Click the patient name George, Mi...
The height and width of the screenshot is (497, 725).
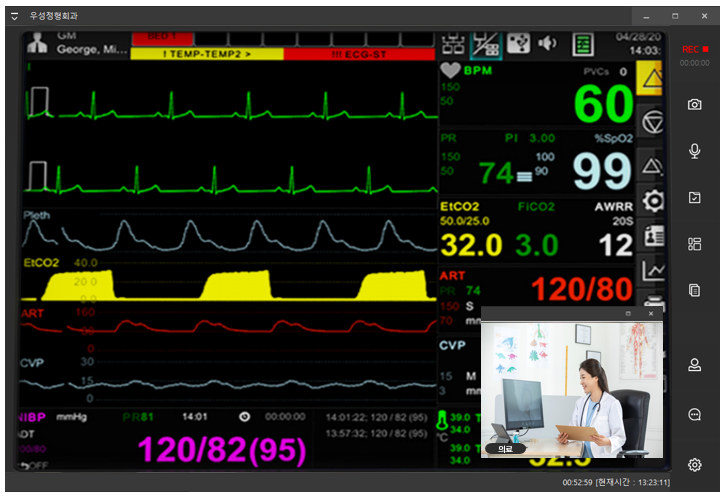[92, 49]
